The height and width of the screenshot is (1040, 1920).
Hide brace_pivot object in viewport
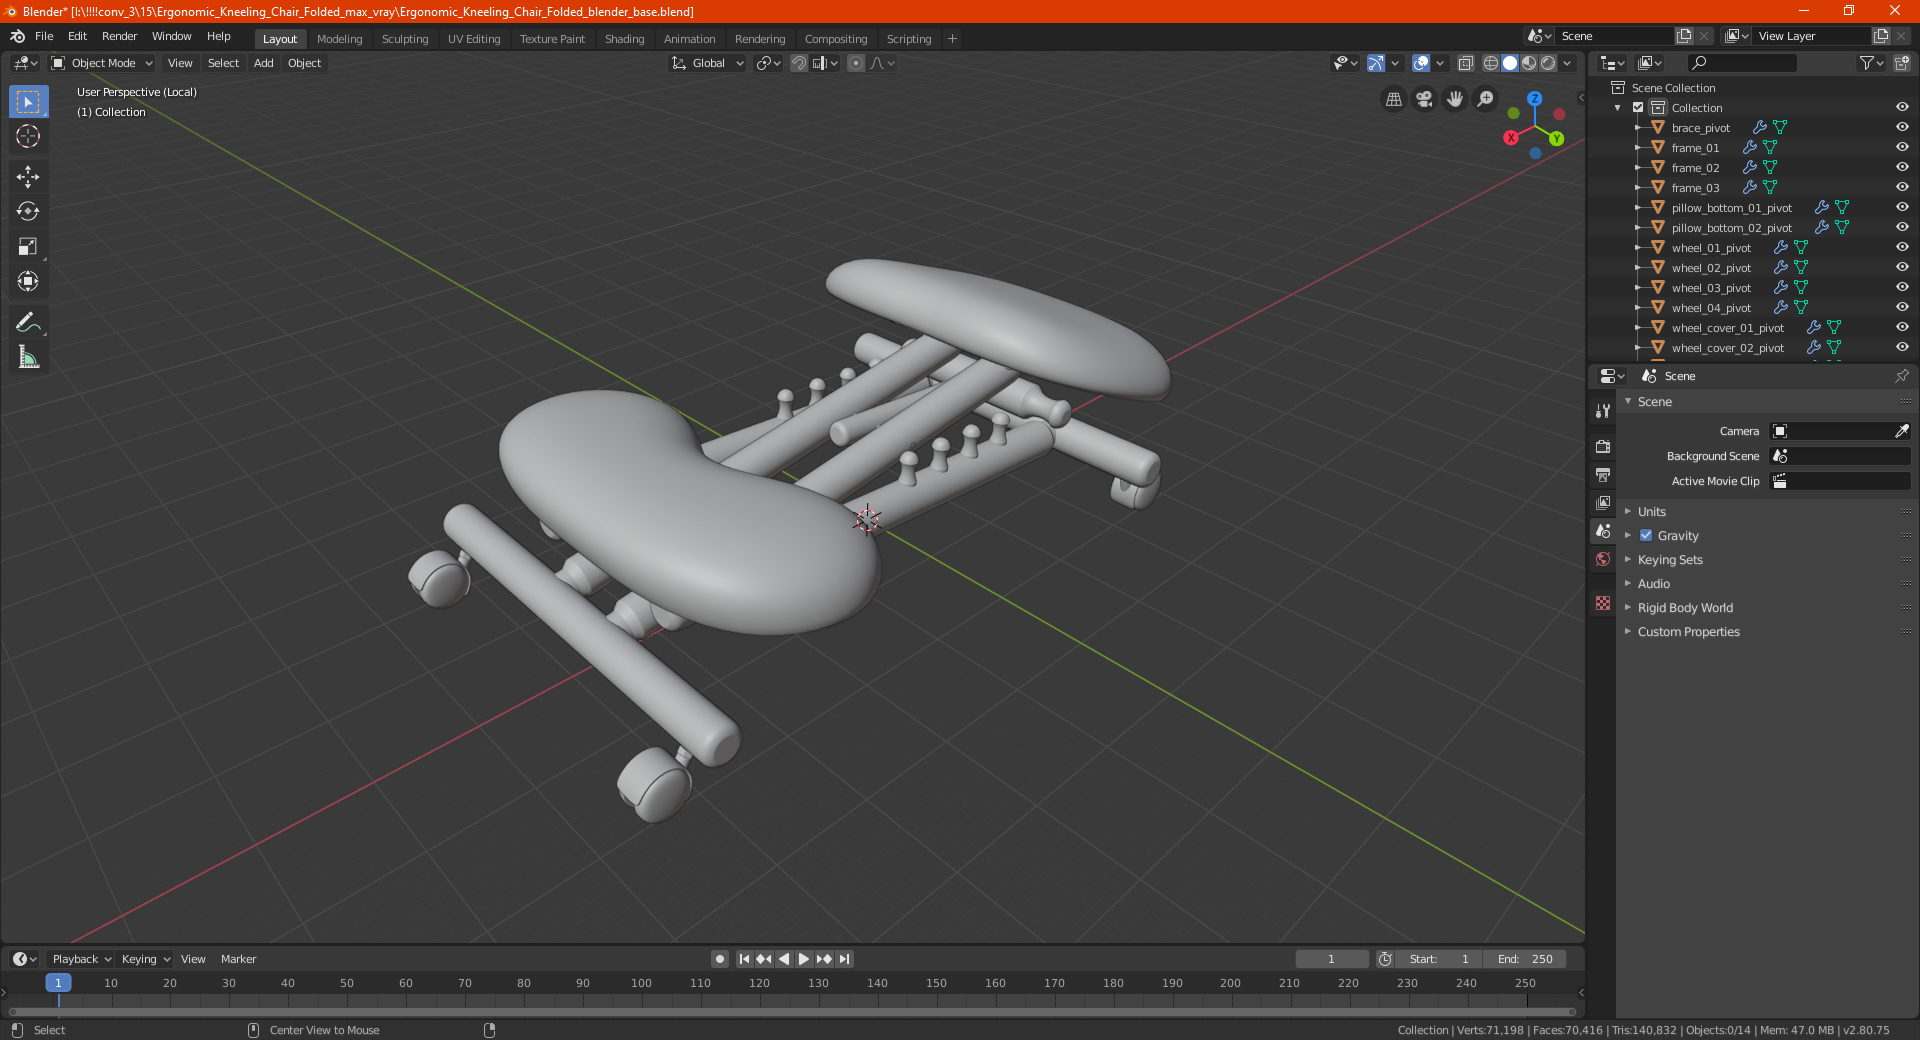point(1902,127)
